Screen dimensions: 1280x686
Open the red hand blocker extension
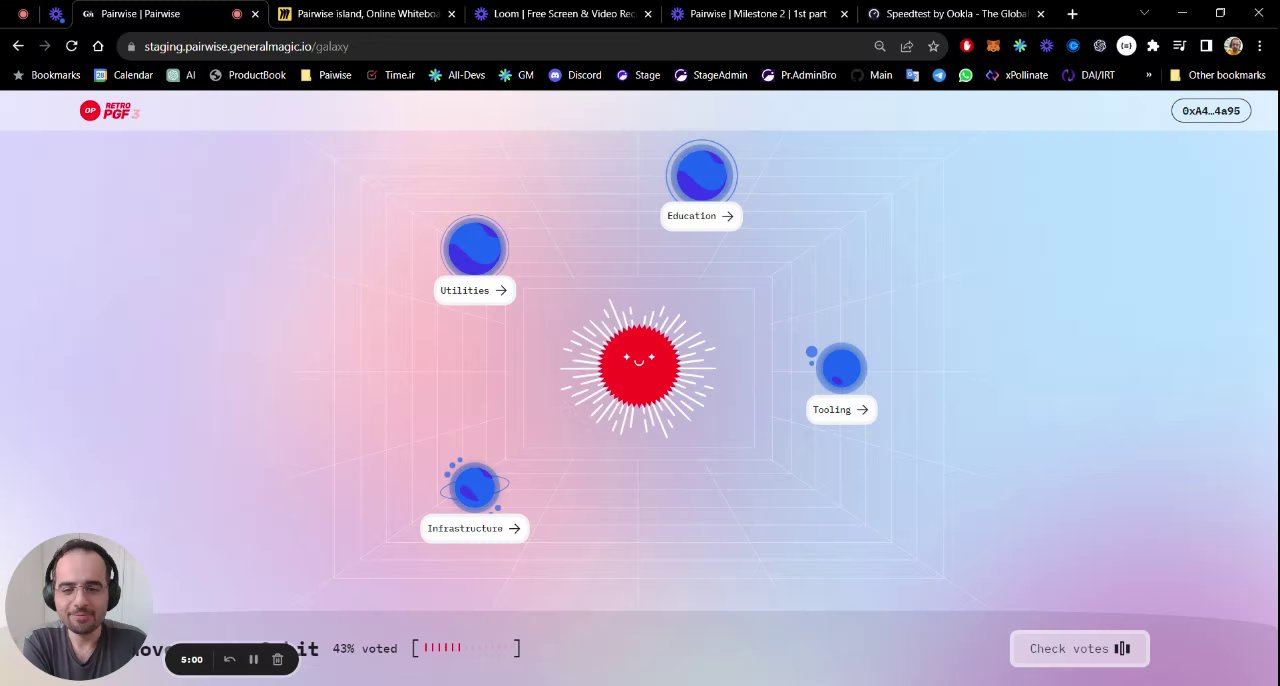[966, 46]
